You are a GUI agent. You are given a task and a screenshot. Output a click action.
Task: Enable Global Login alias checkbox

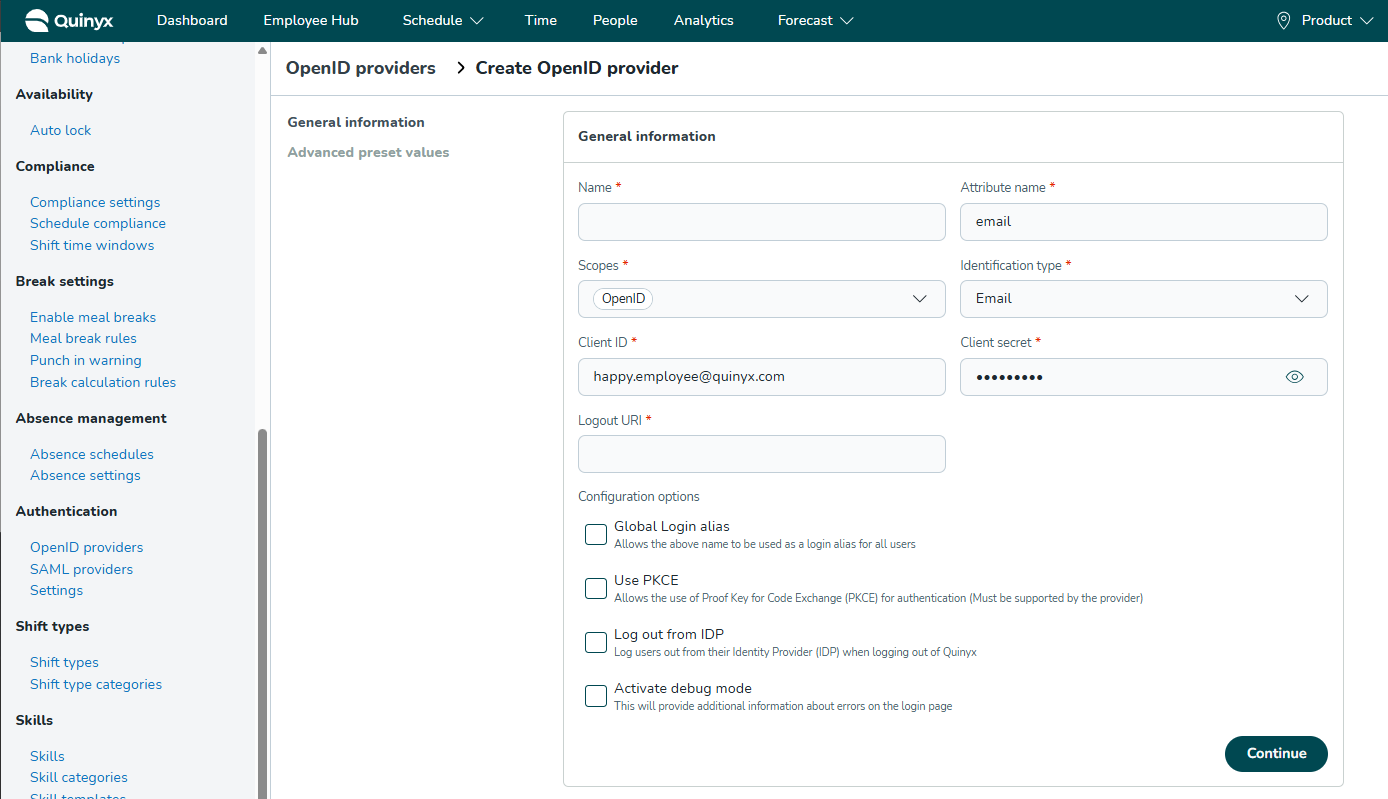pos(596,535)
